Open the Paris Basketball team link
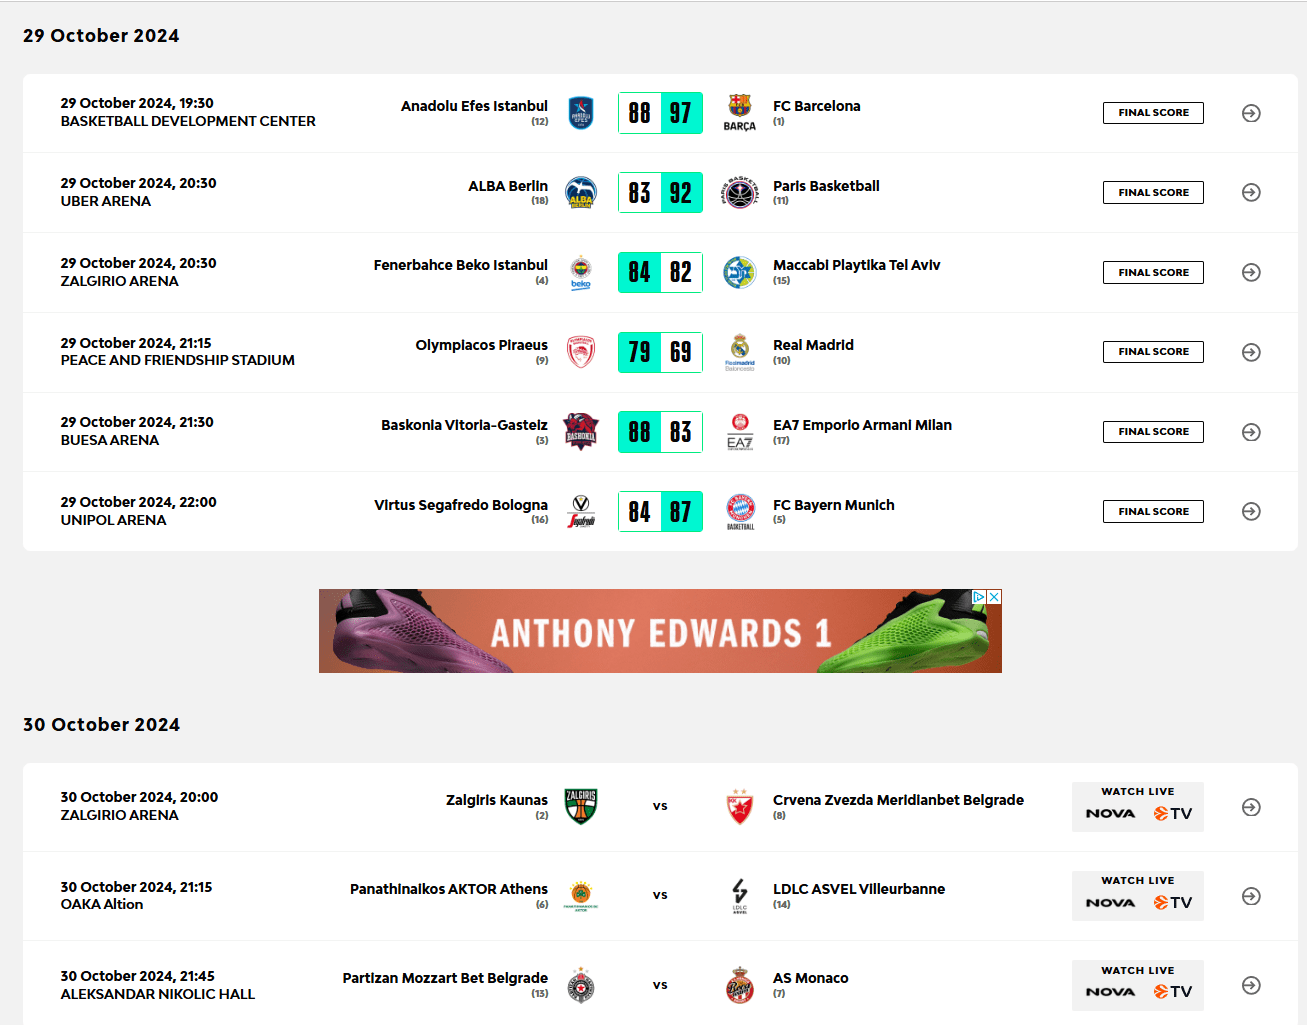Image resolution: width=1307 pixels, height=1025 pixels. pyautogui.click(x=826, y=186)
